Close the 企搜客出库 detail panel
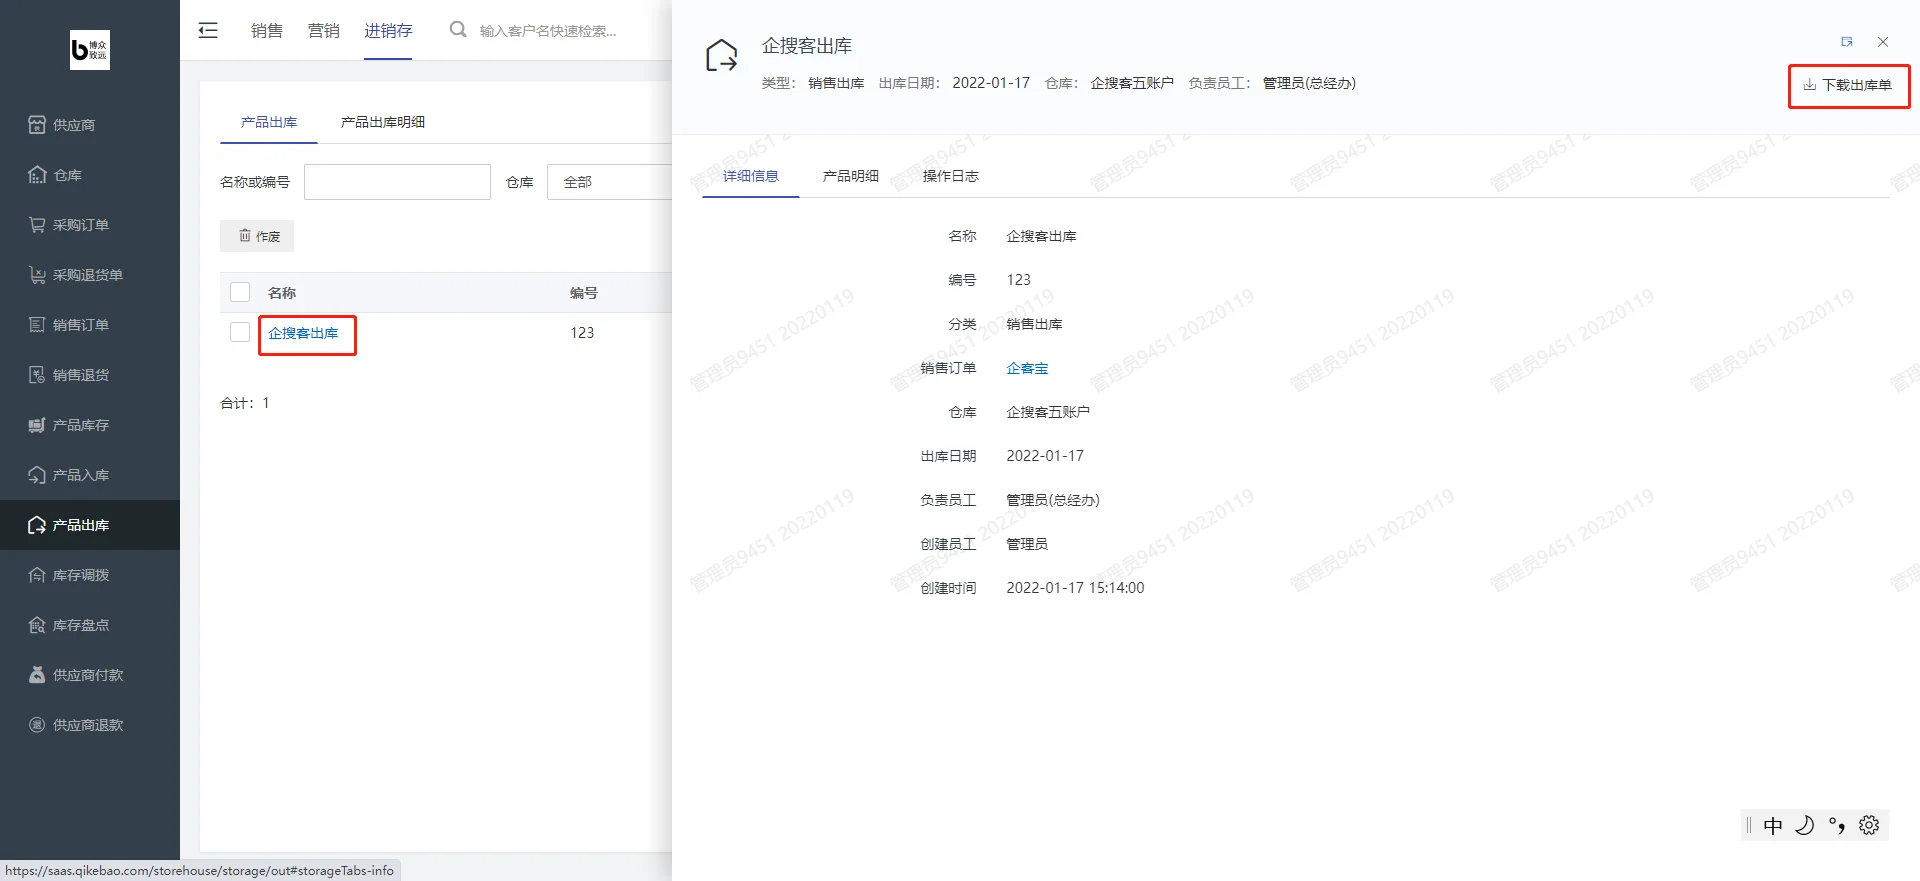 point(1883,42)
